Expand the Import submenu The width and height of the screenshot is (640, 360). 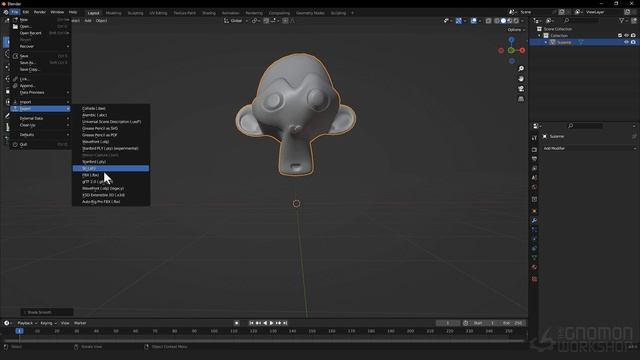coord(40,102)
